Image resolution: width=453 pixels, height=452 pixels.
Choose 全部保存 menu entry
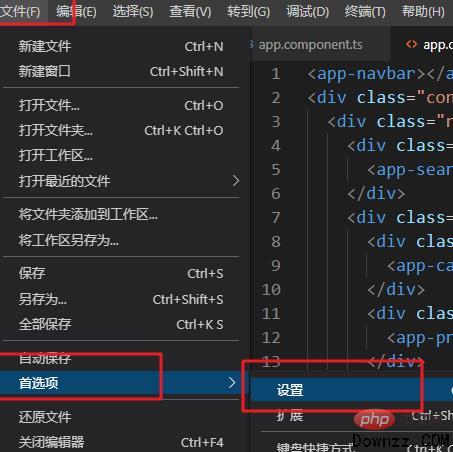[121, 324]
